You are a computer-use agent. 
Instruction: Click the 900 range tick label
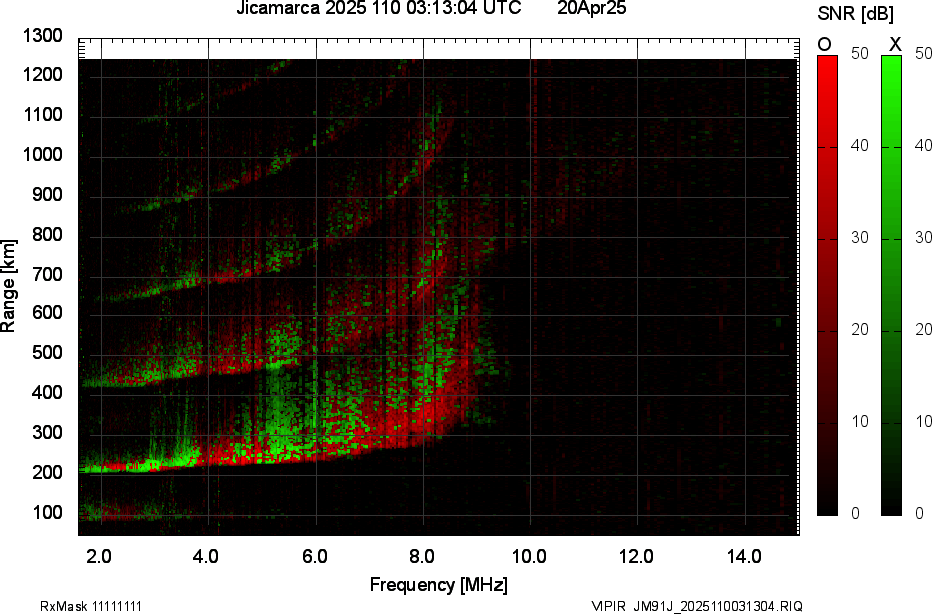point(47,195)
